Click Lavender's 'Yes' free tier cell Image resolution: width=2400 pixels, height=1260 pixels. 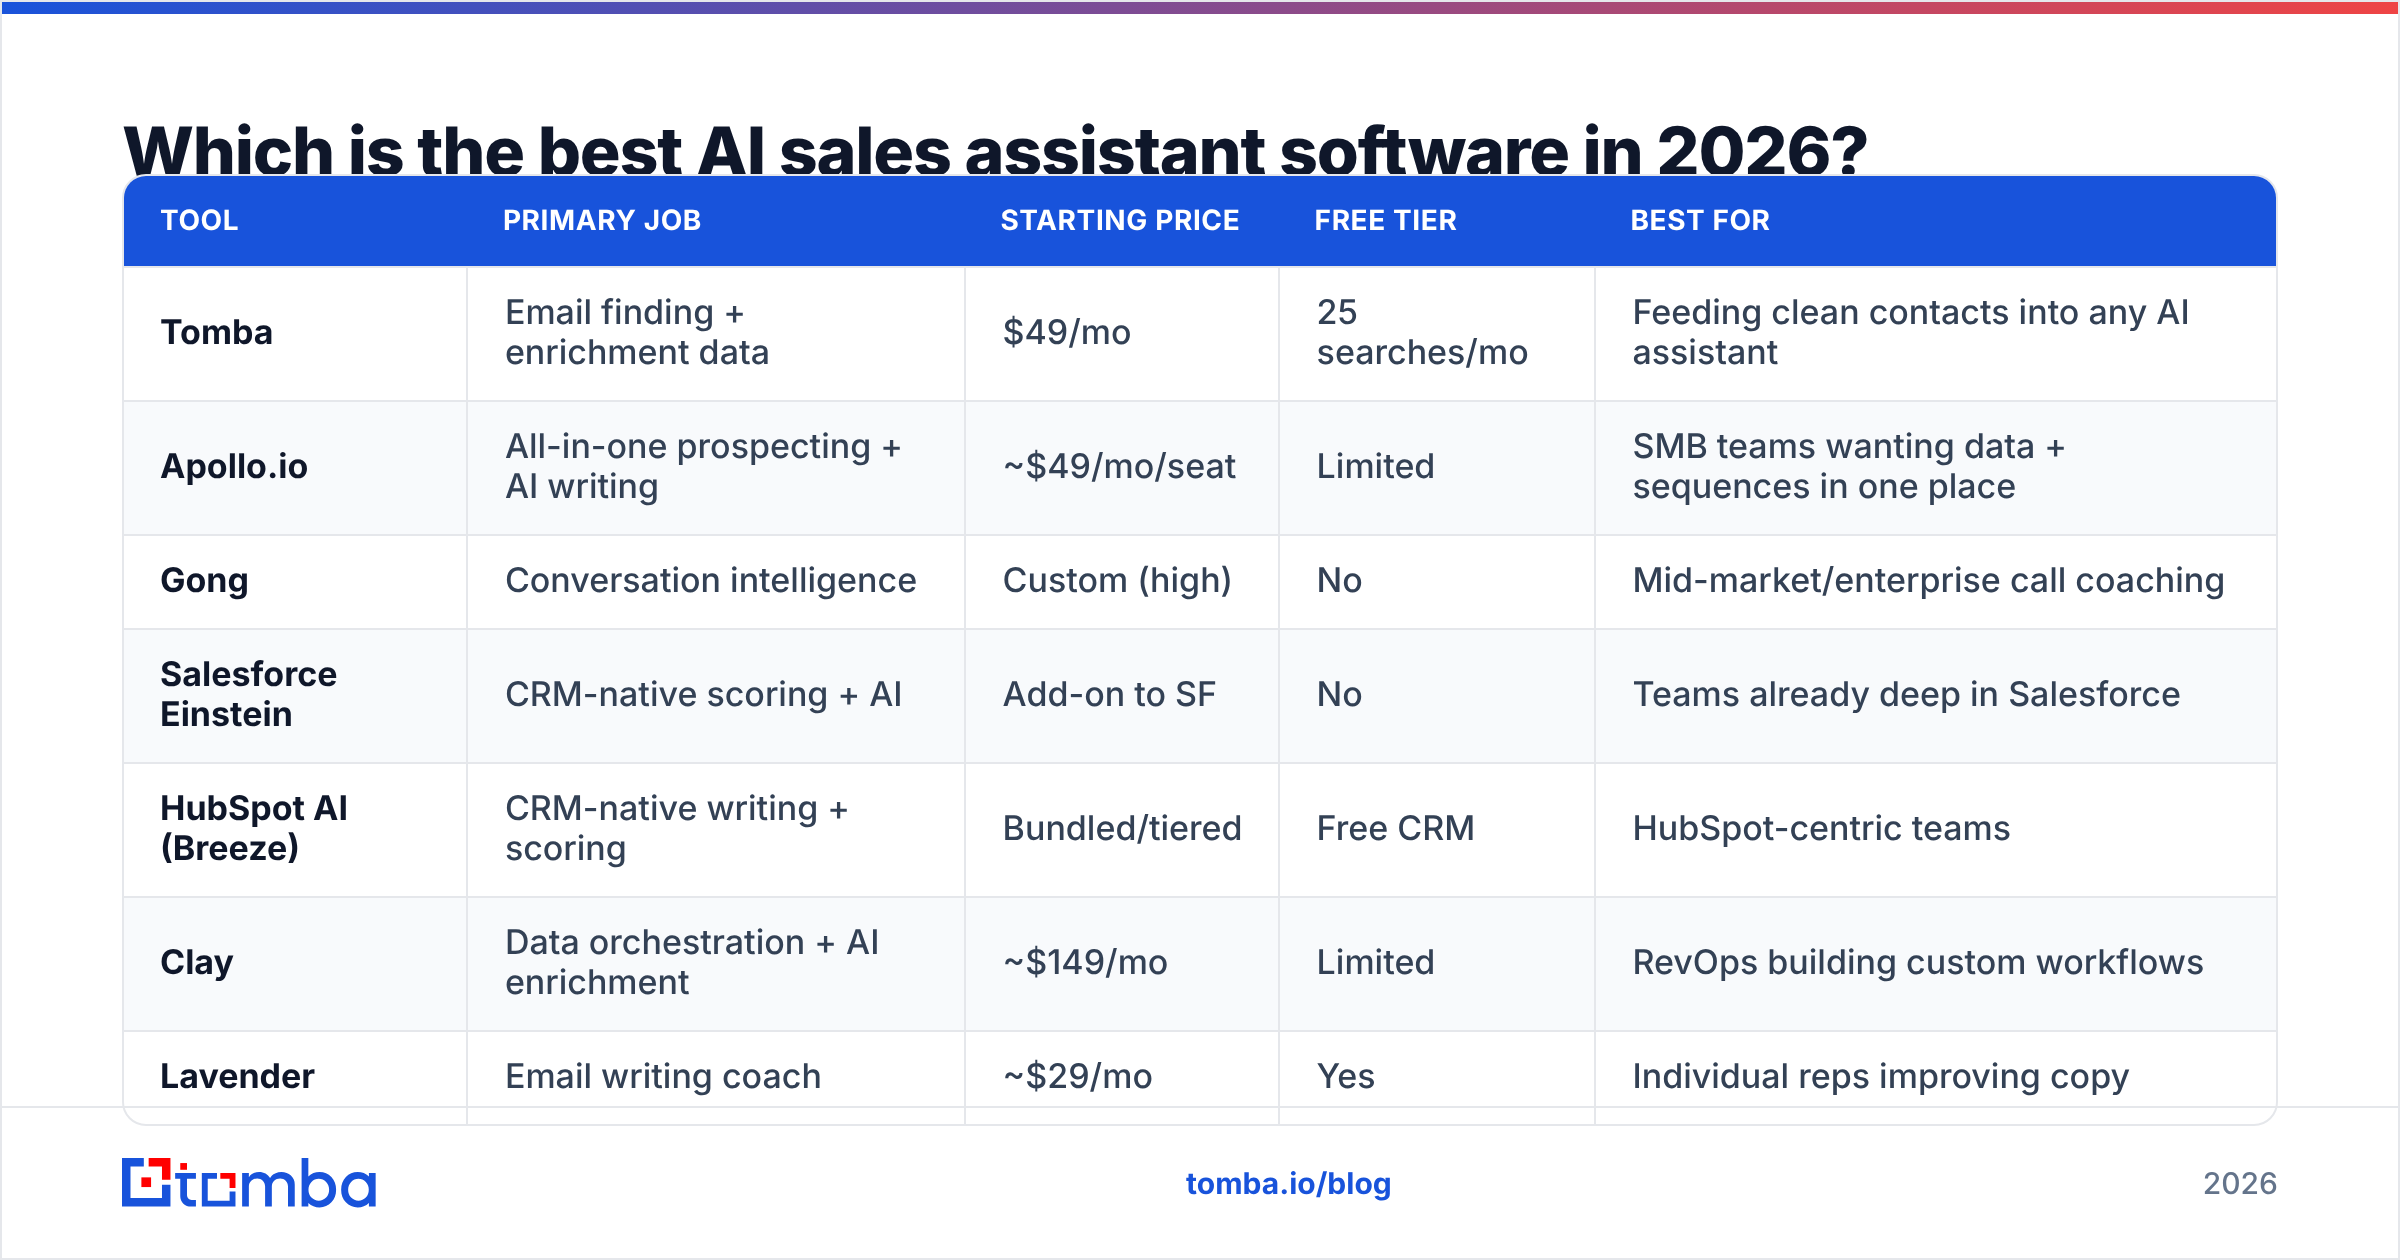[1437, 1077]
